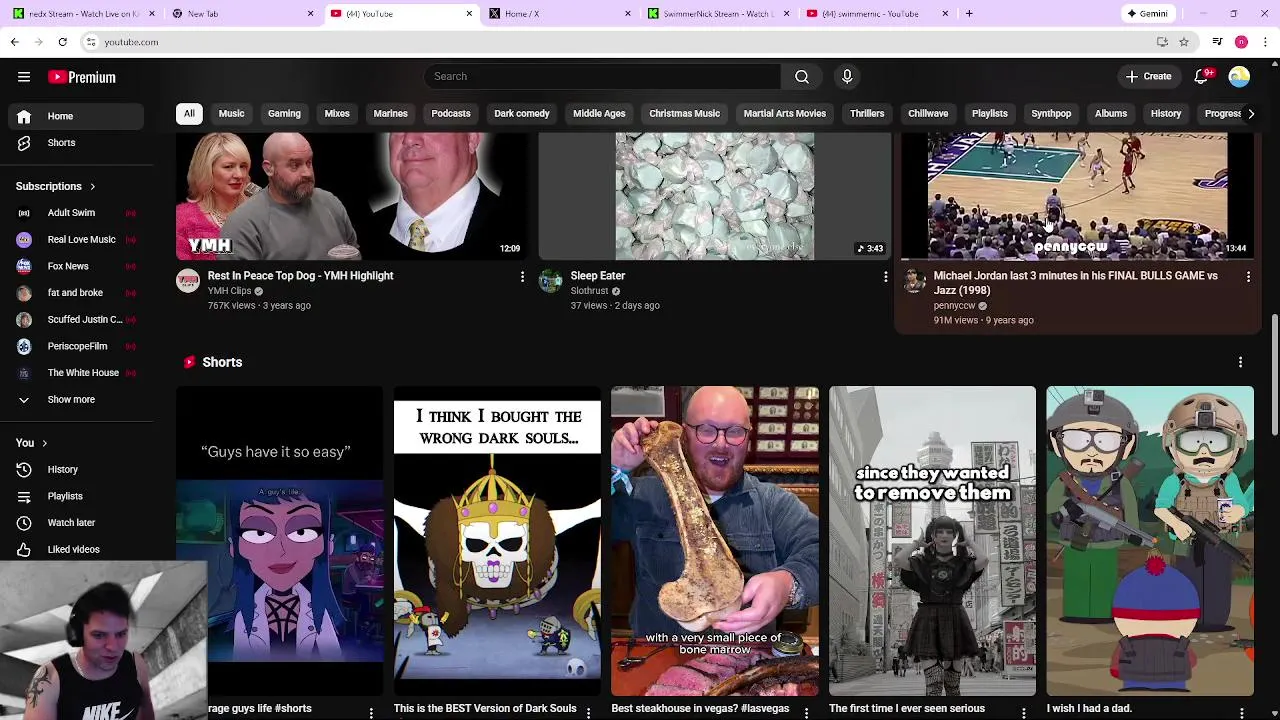Expand Show more subscriptions

[76, 400]
